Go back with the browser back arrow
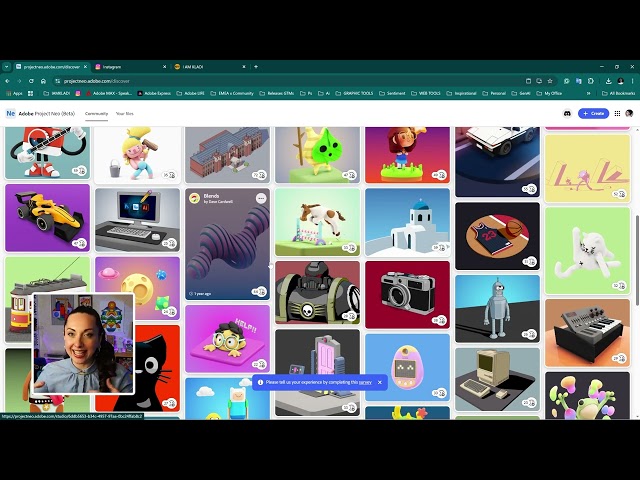 click(x=7, y=81)
